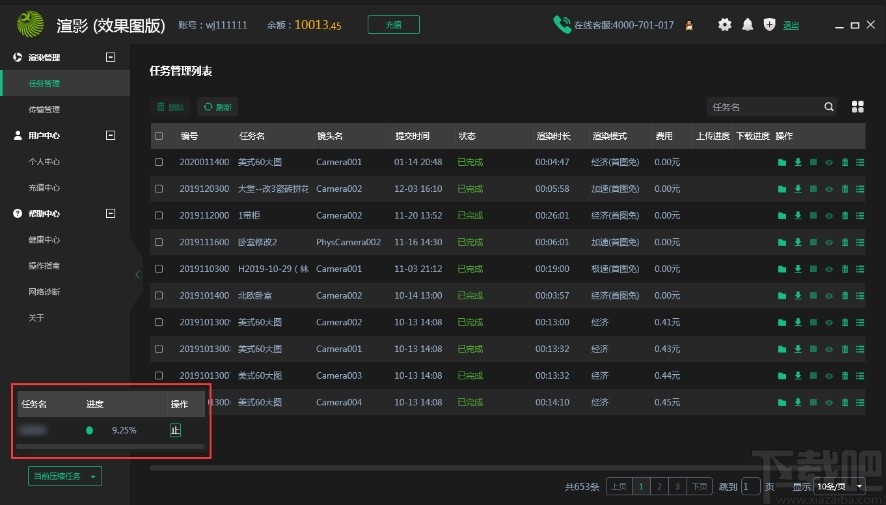Viewport: 886px width, 505px height.
Task: Click the online customer service phone icon
Action: [562, 25]
